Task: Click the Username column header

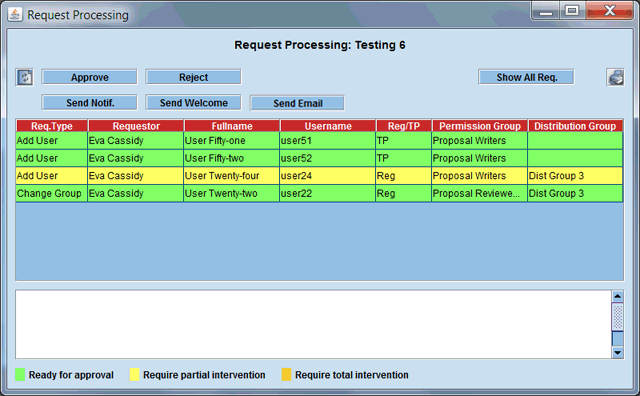Action: click(x=328, y=126)
